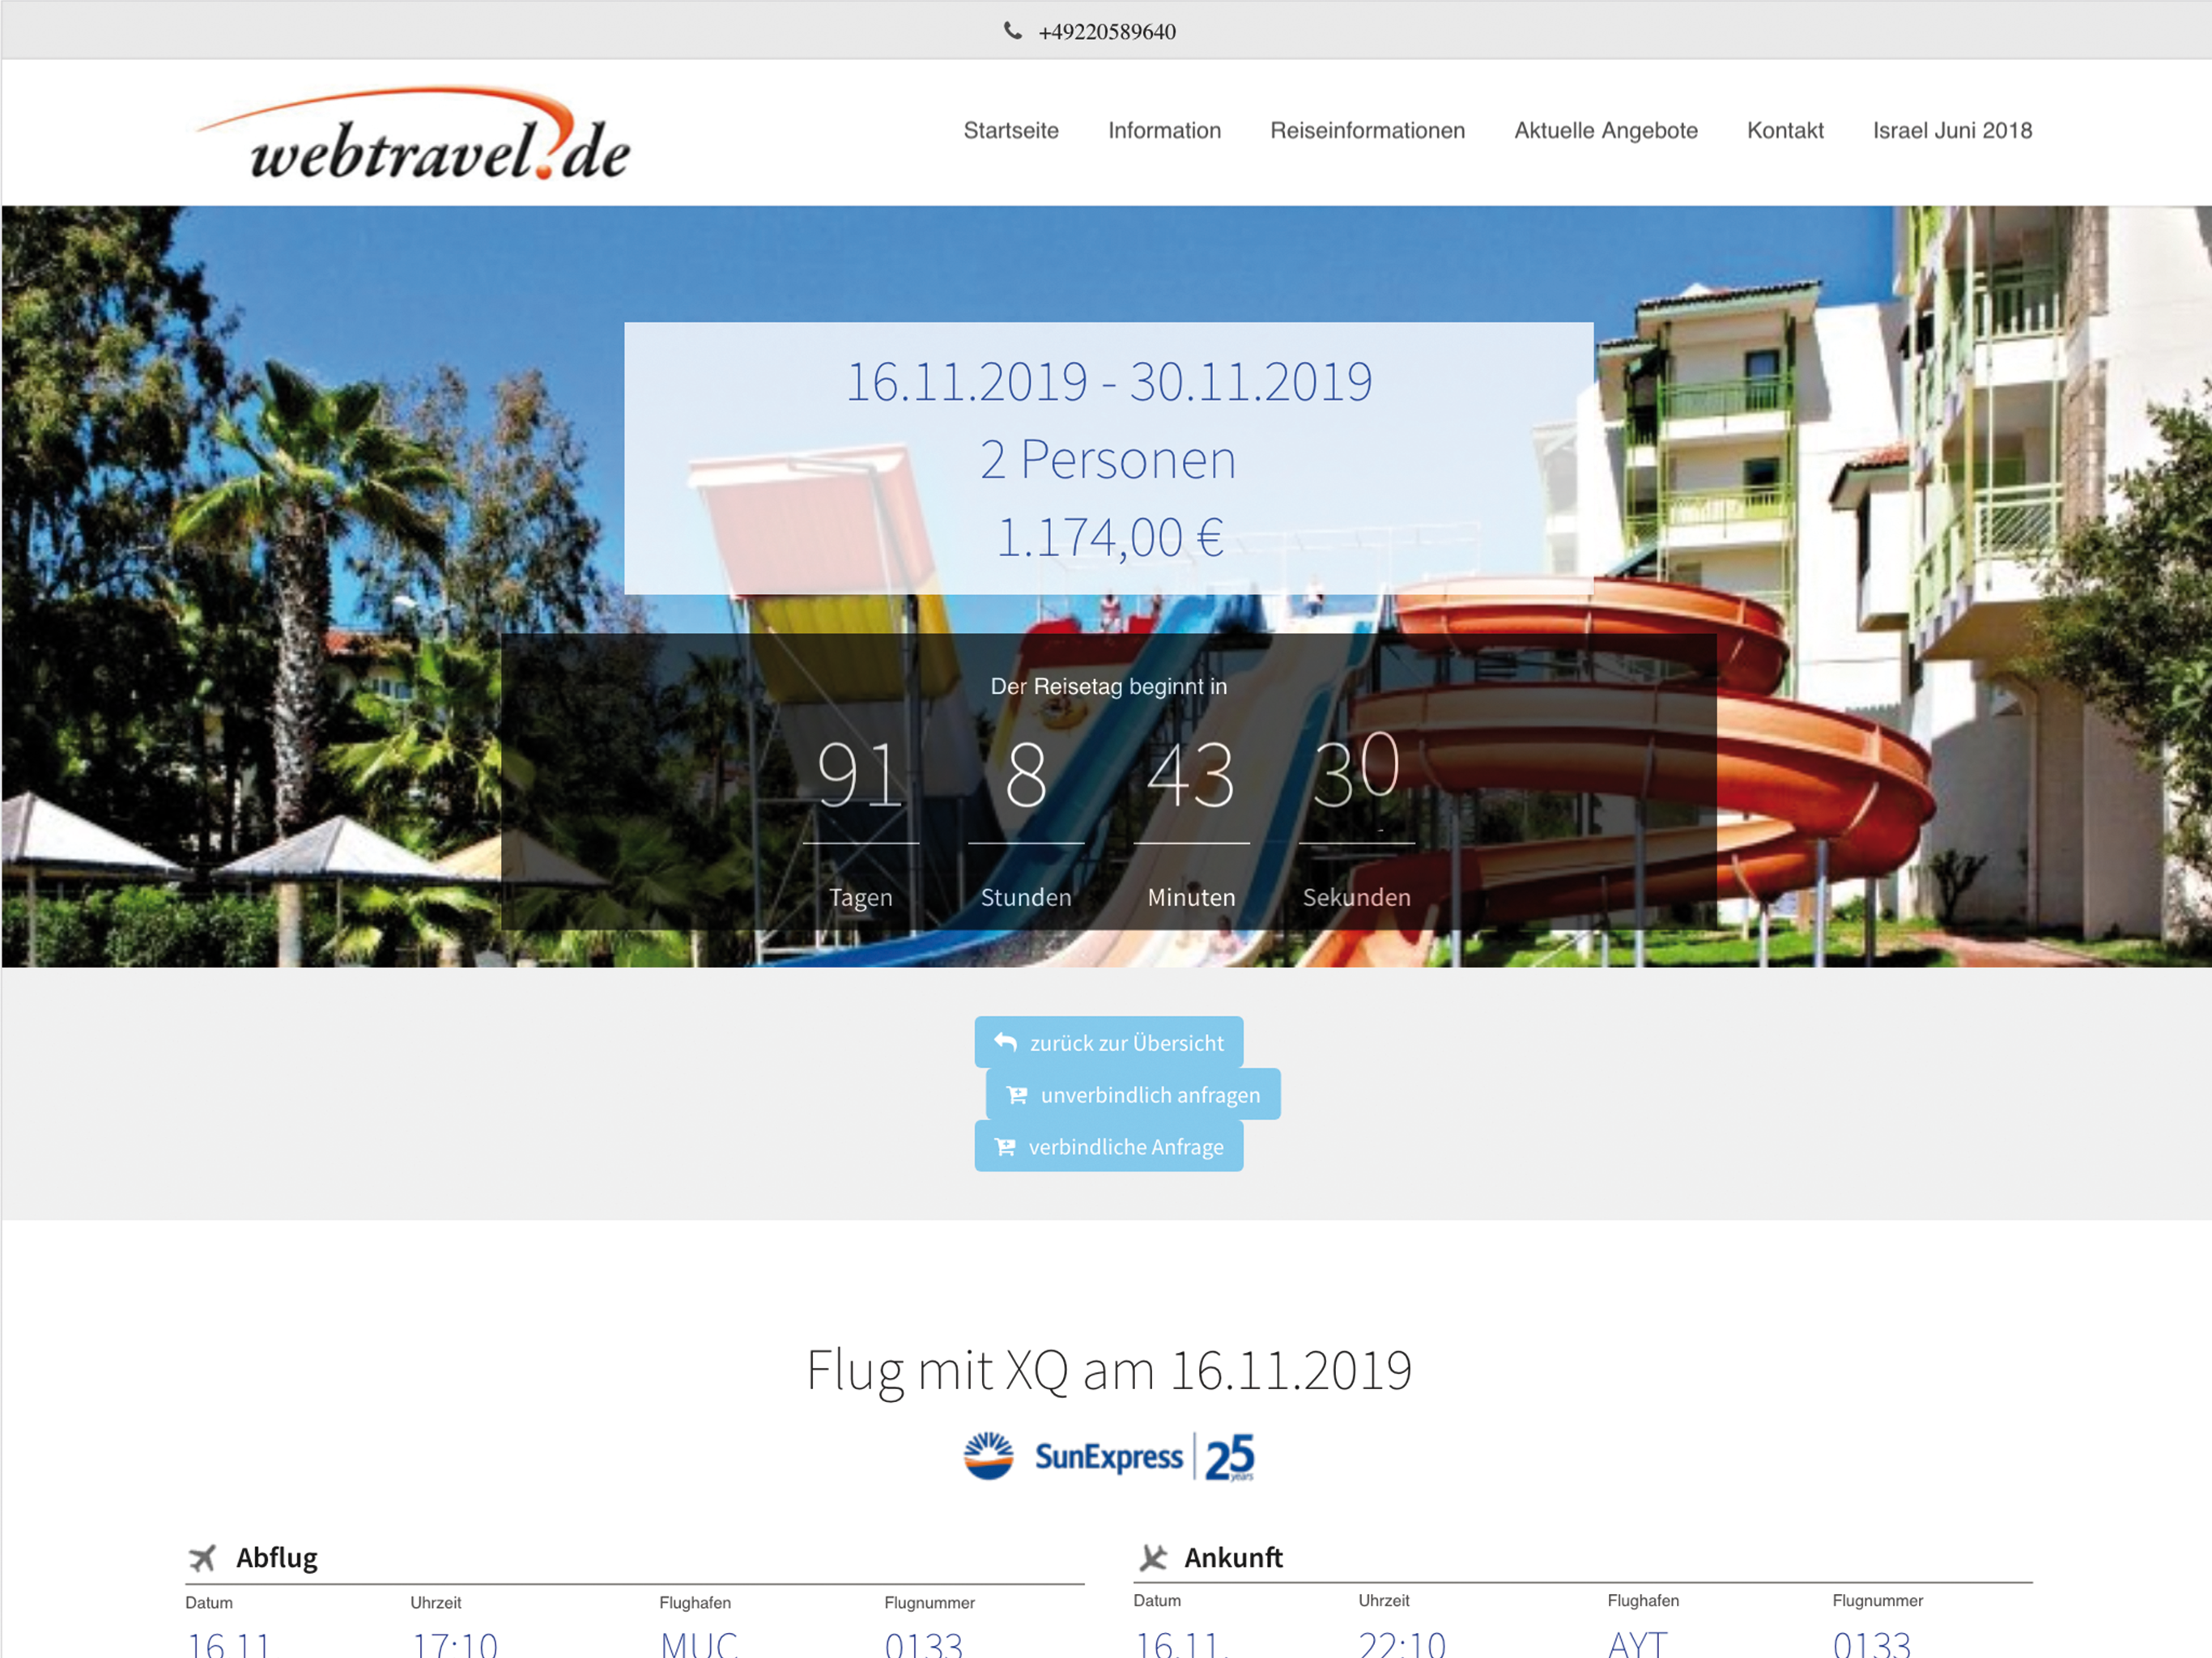This screenshot has height=1658, width=2212.
Task: Click the back arrow icon on Übersicht button
Action: point(1005,1042)
